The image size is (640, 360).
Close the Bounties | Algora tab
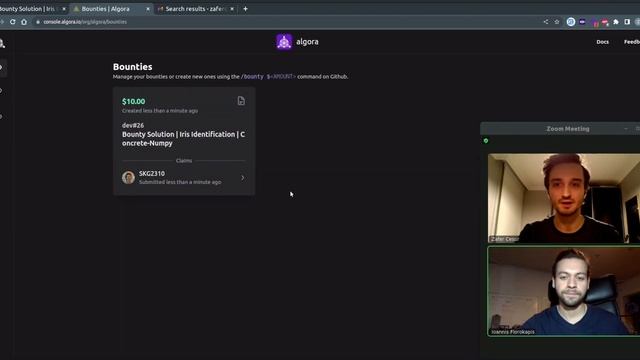pyautogui.click(x=148, y=9)
